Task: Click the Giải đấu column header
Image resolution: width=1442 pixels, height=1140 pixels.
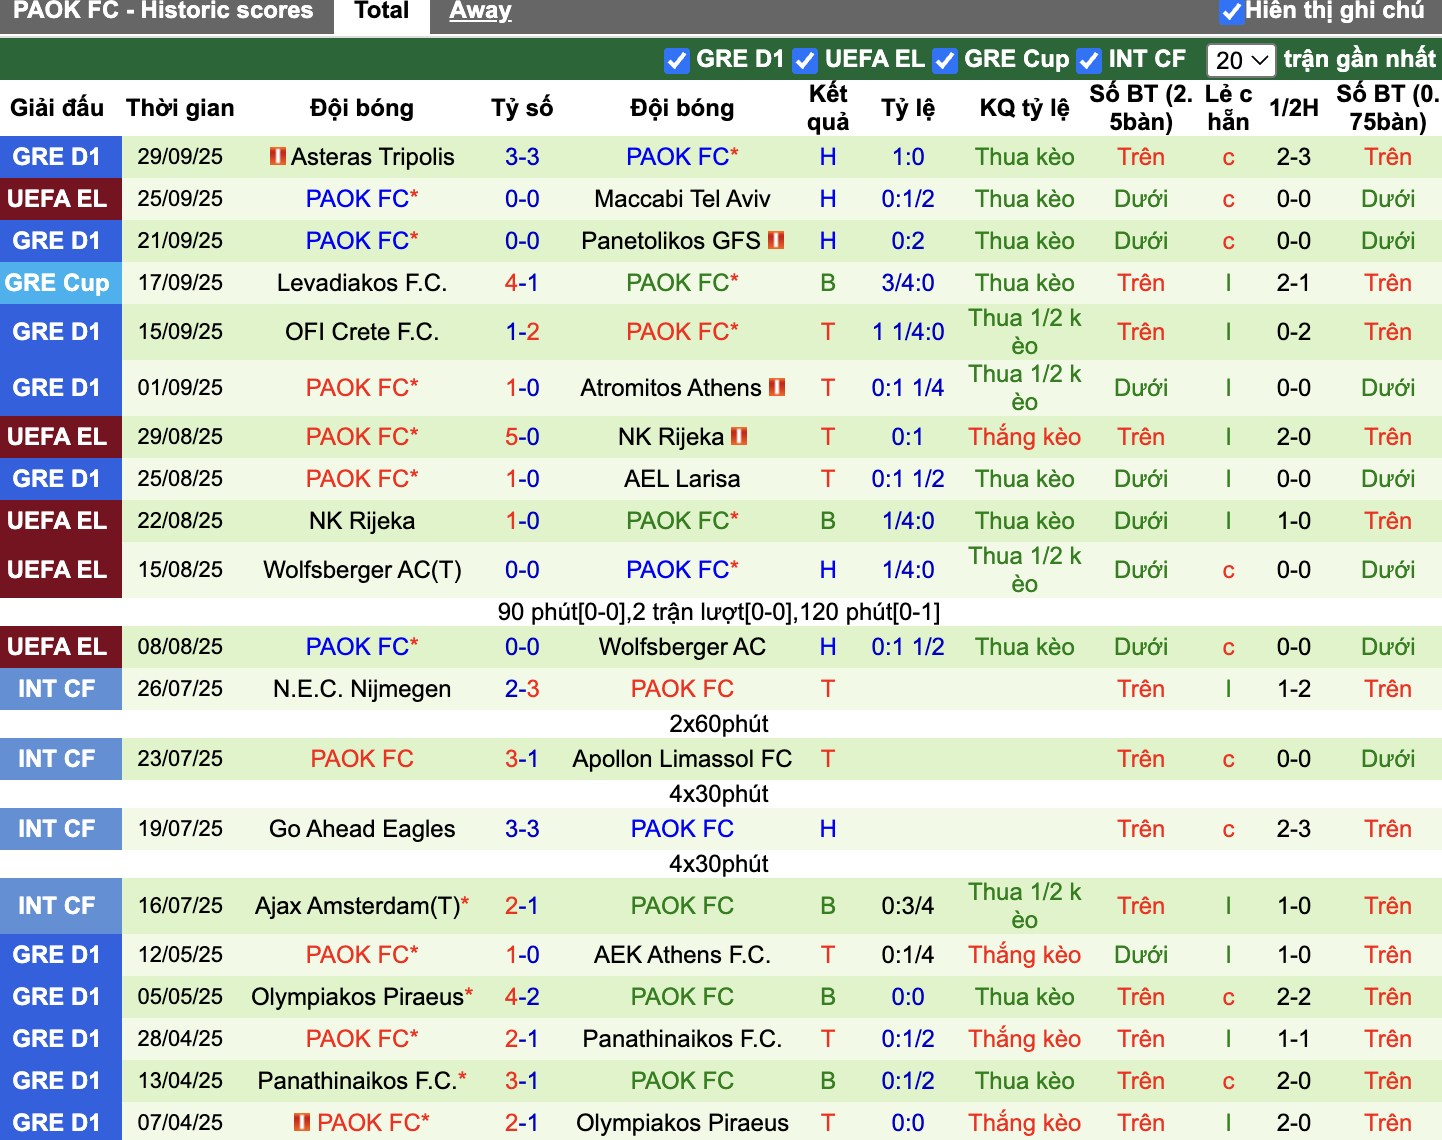Action: [x=57, y=108]
